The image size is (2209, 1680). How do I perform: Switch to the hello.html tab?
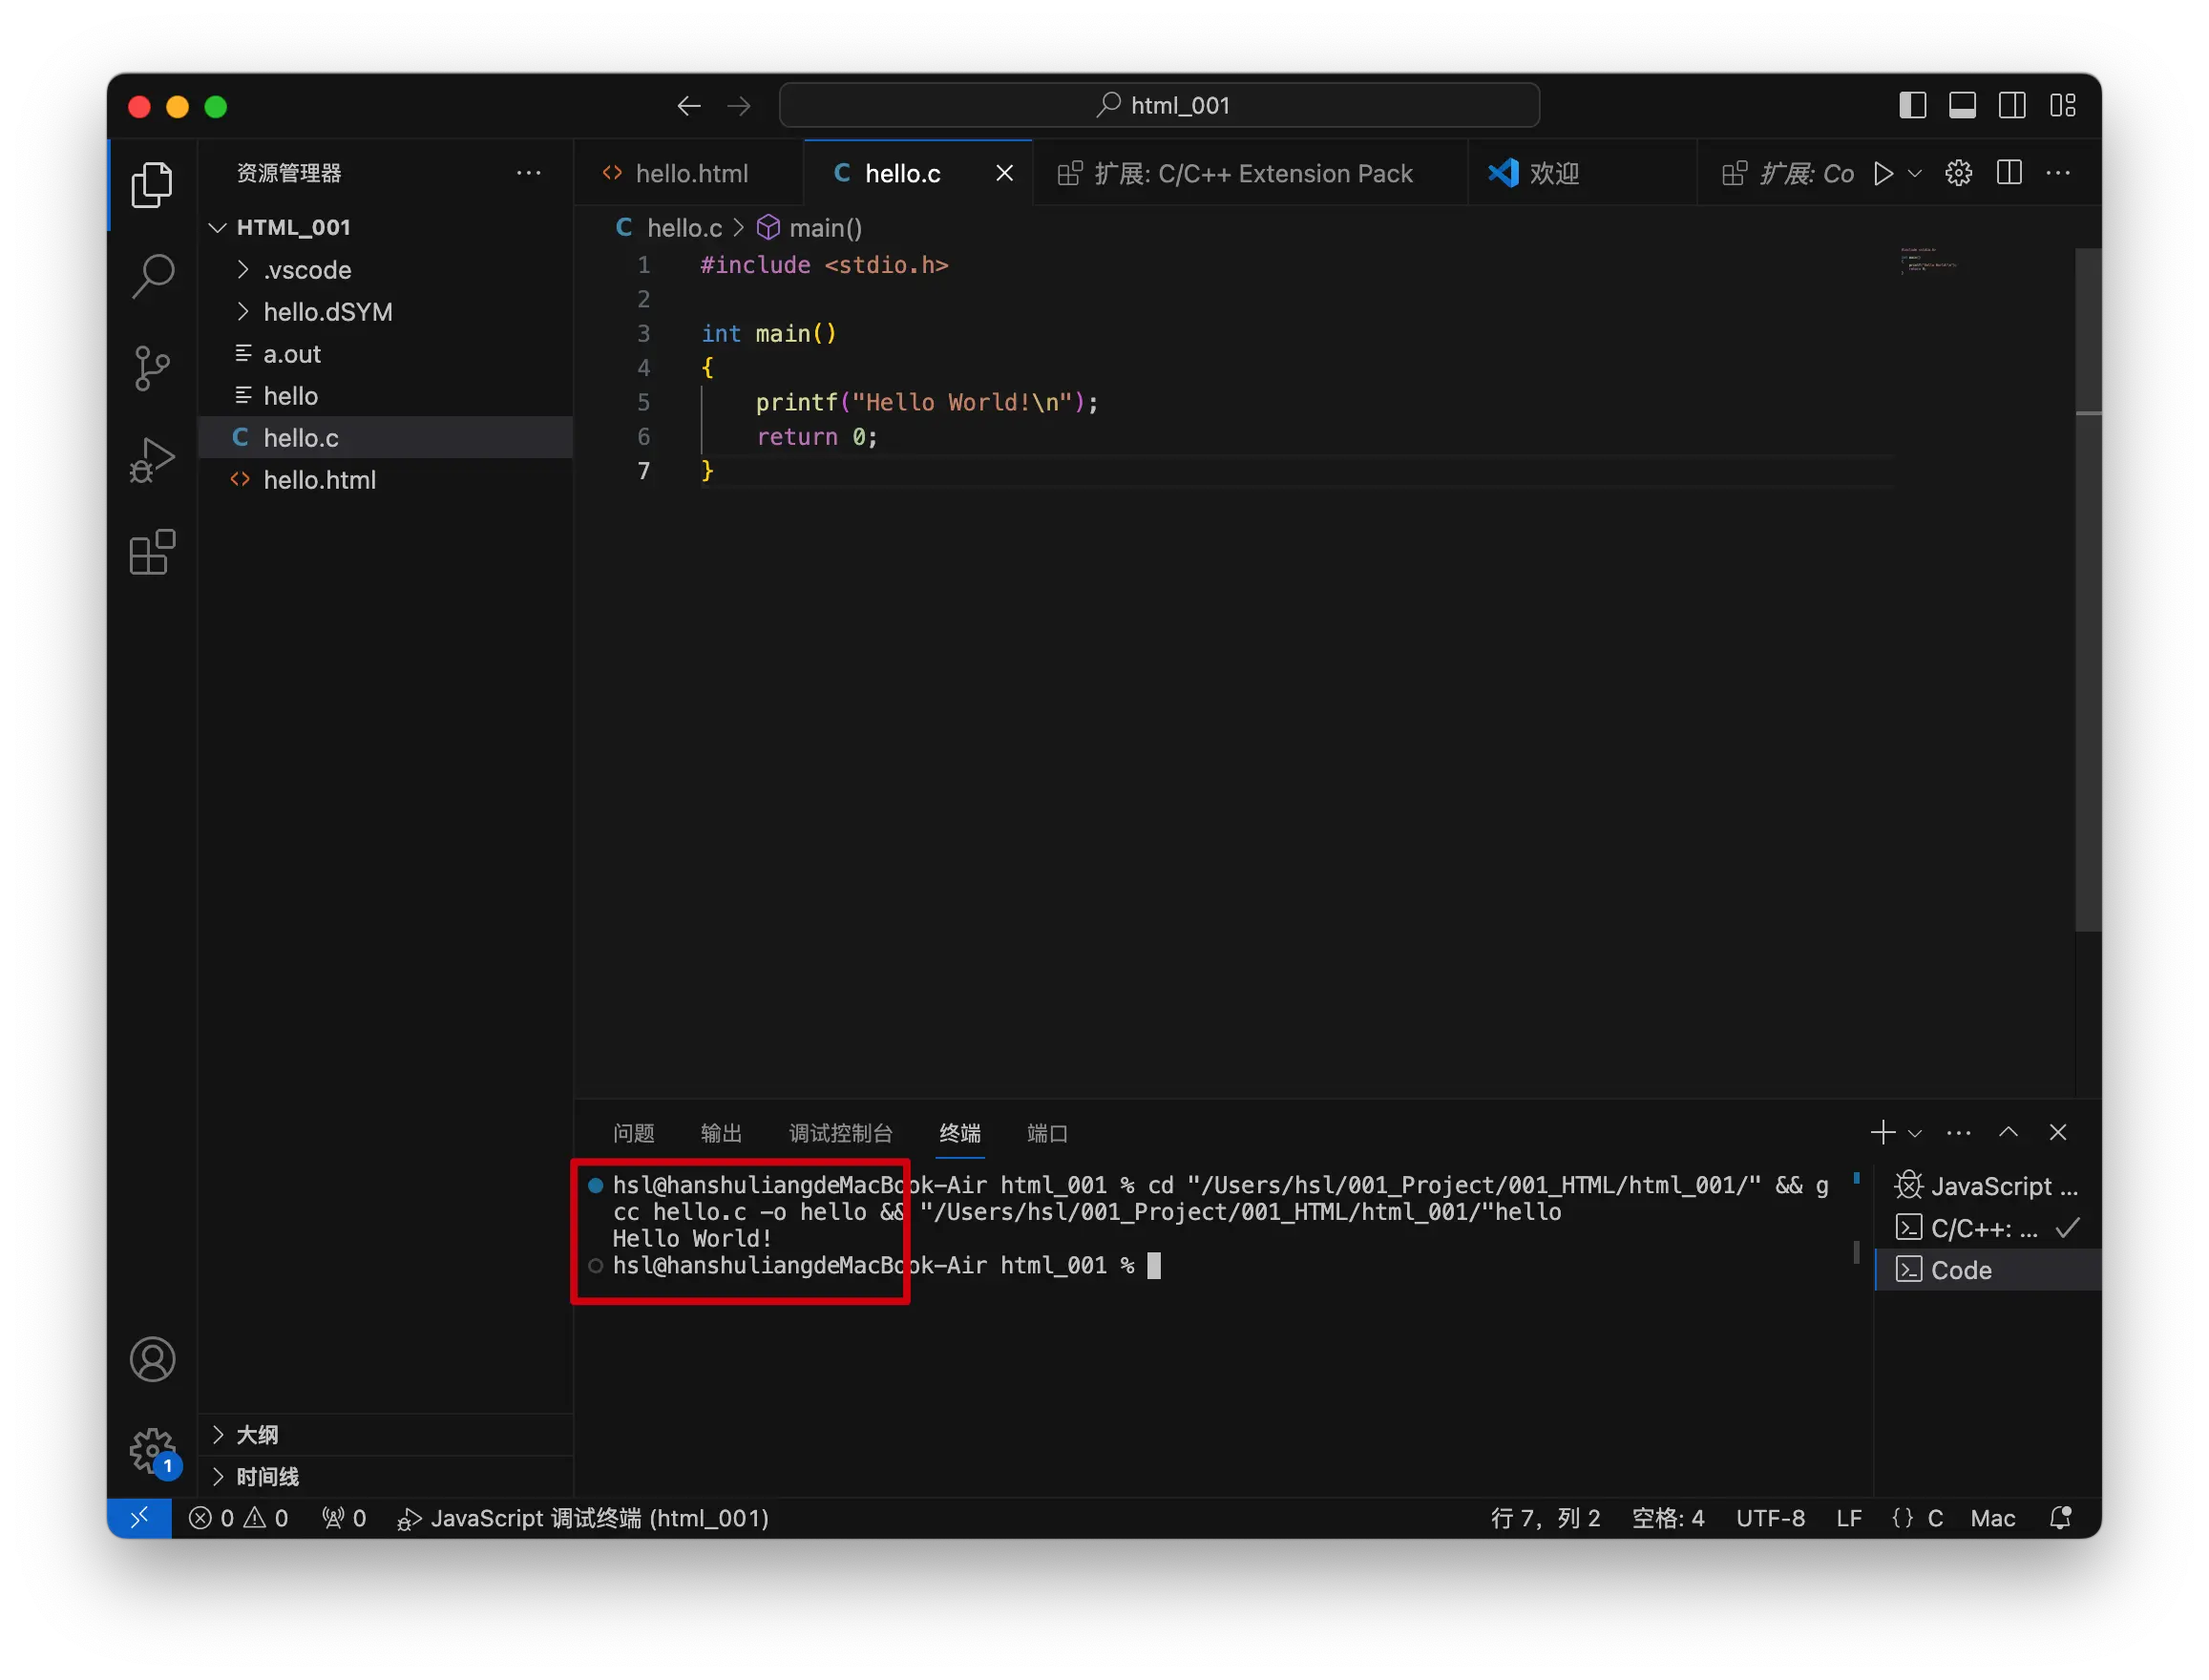(x=688, y=174)
